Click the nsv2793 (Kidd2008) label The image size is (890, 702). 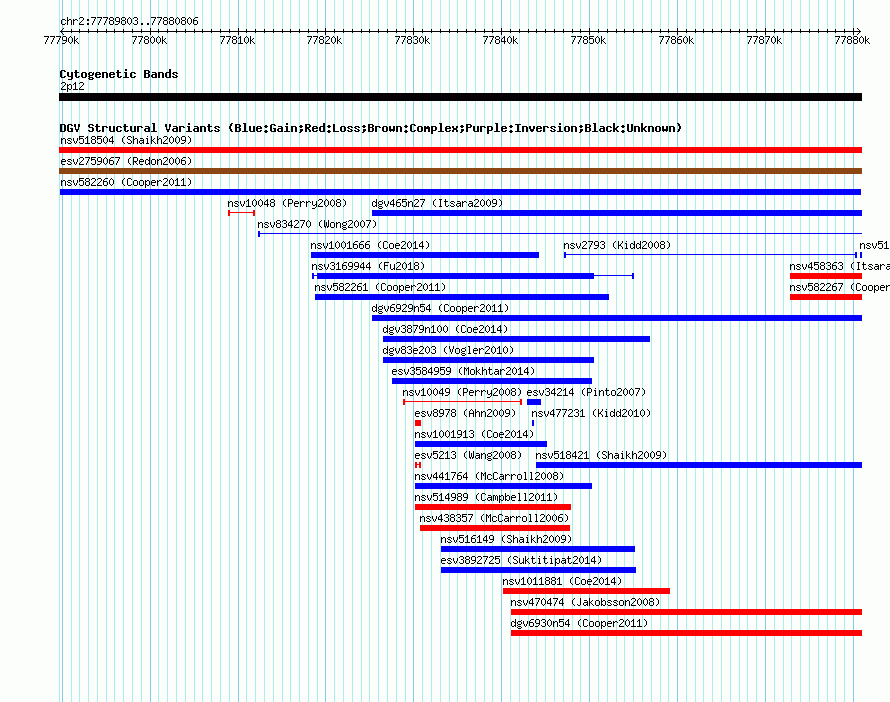[x=617, y=245]
